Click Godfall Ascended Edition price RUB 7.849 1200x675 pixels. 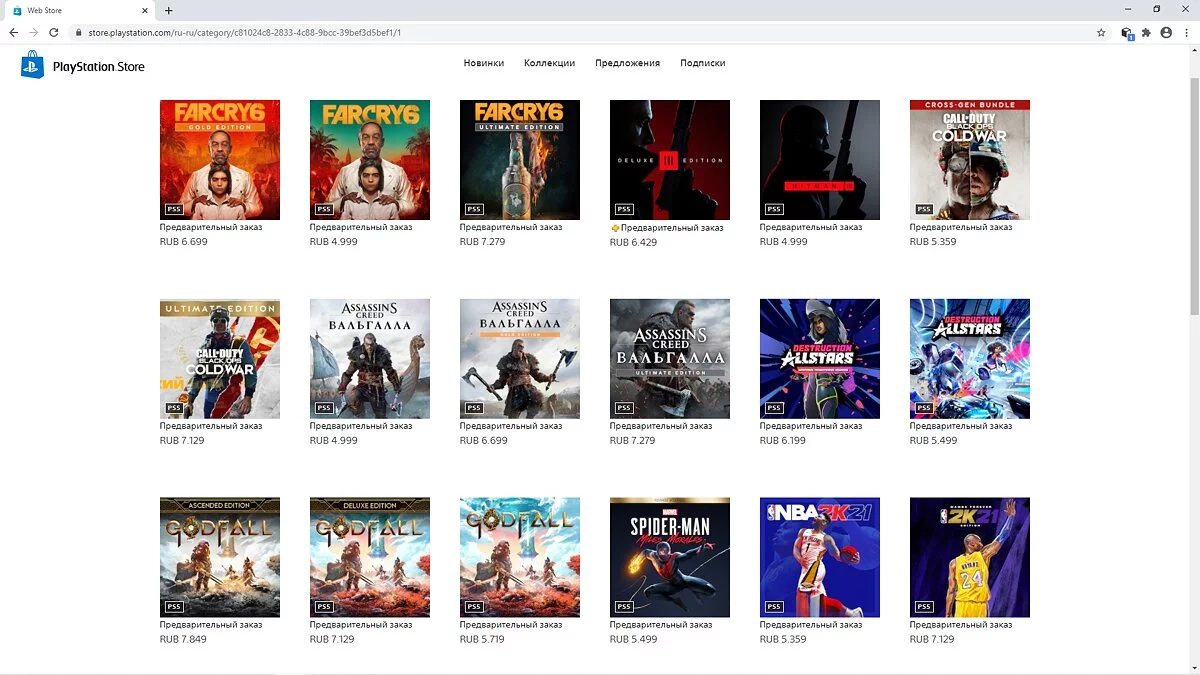click(183, 639)
